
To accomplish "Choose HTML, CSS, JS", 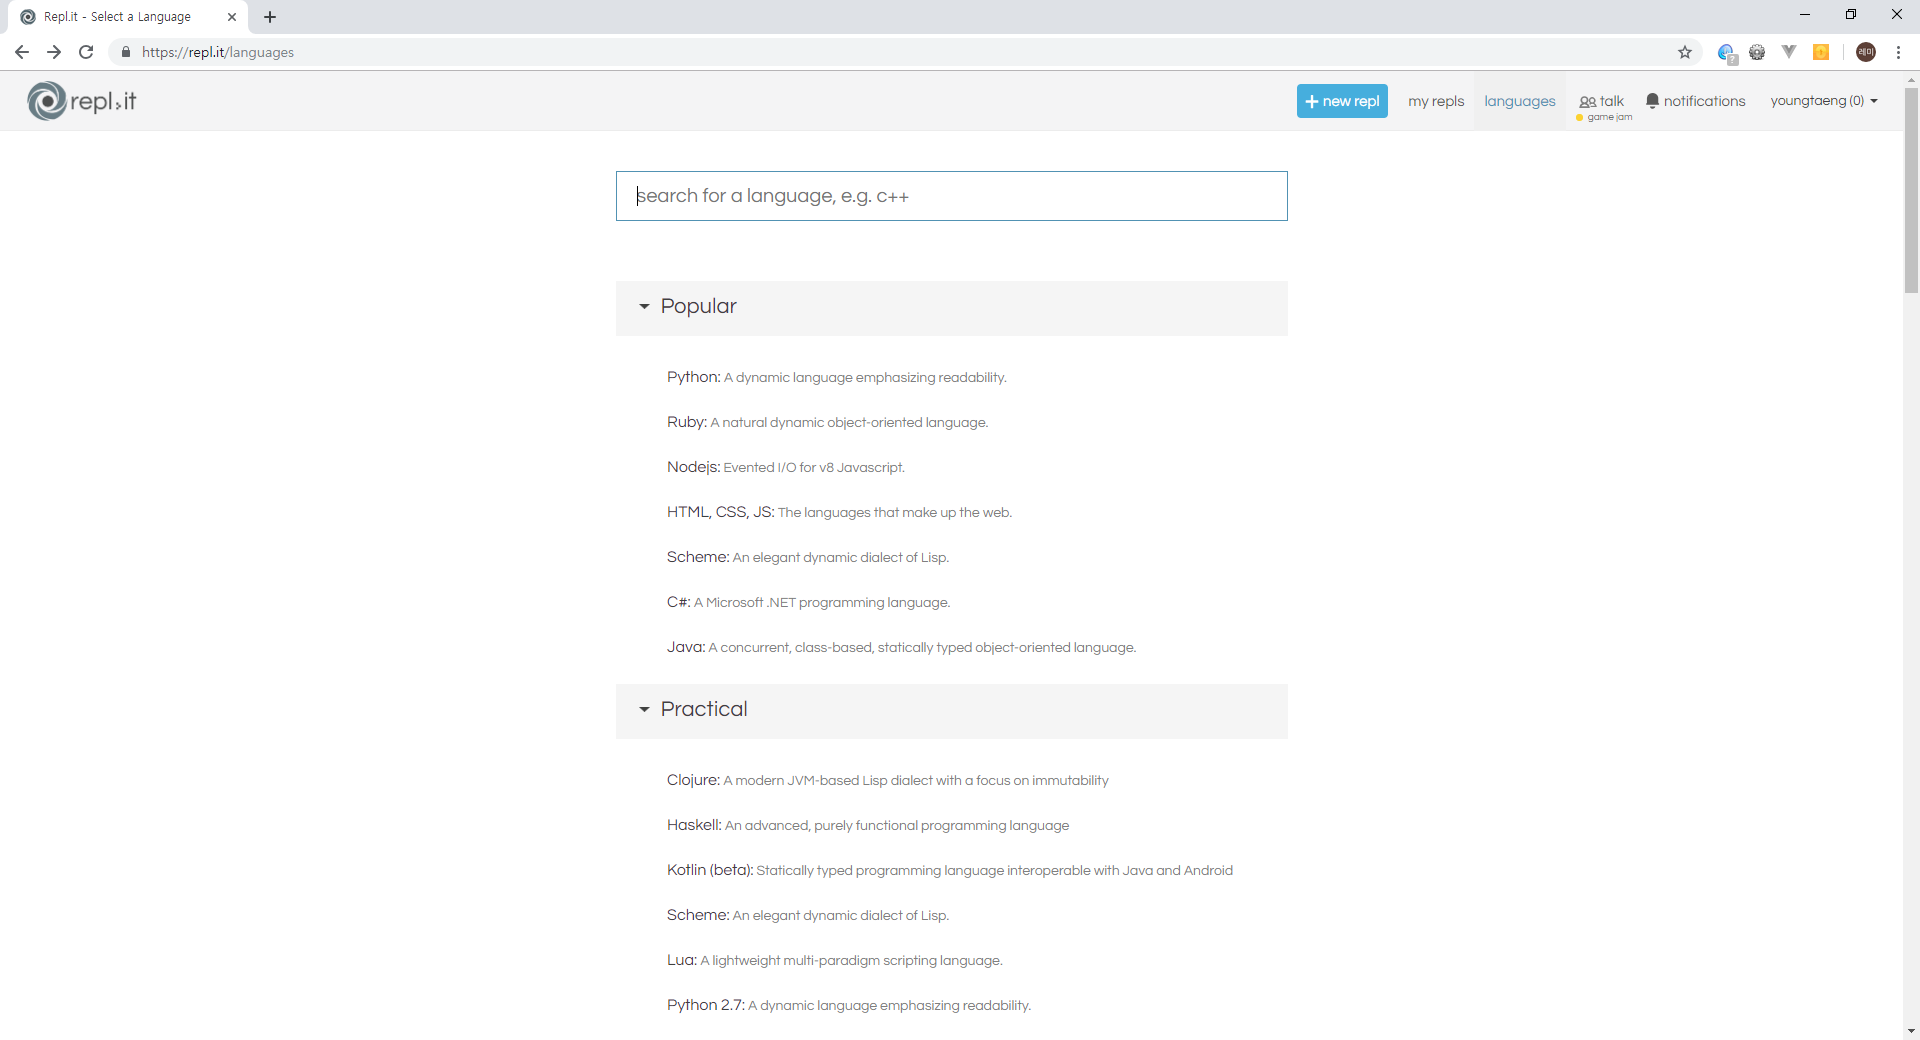I will click(839, 512).
